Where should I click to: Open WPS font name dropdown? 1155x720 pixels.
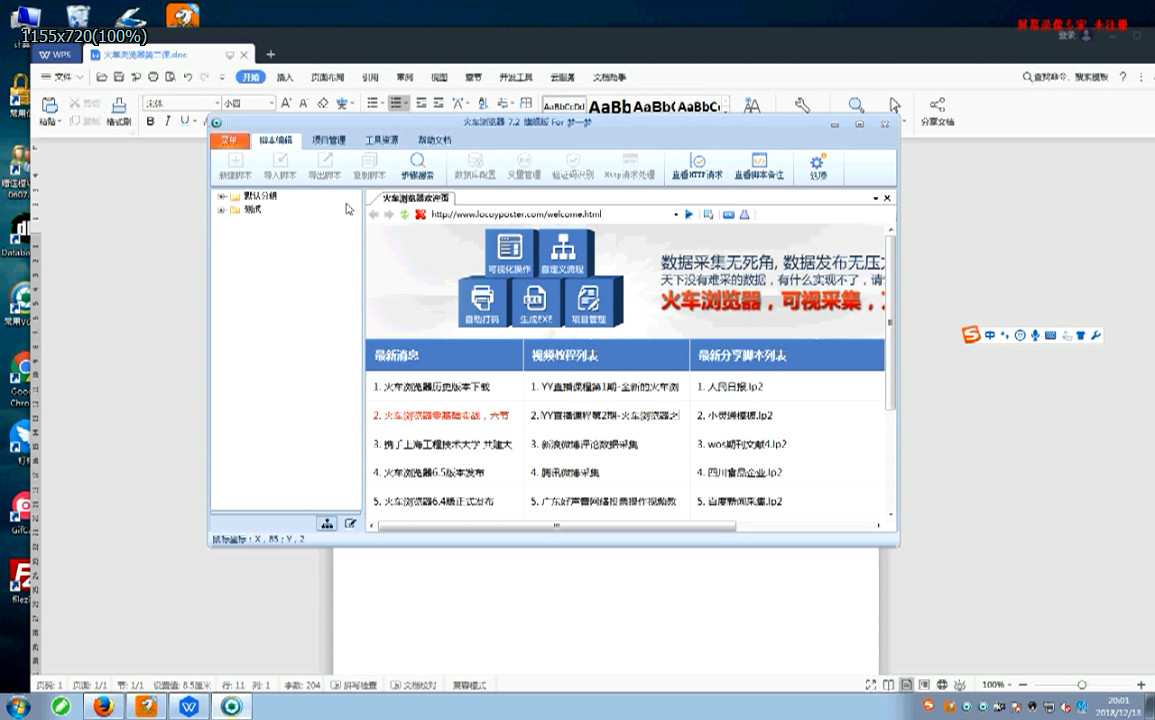[217, 103]
